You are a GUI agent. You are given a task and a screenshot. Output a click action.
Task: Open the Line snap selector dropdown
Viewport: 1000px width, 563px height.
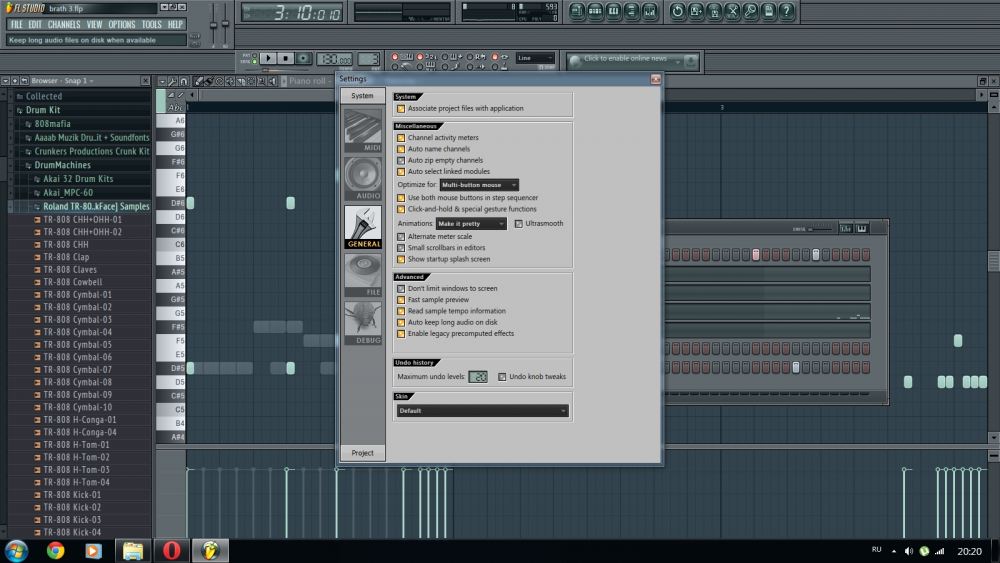point(535,58)
